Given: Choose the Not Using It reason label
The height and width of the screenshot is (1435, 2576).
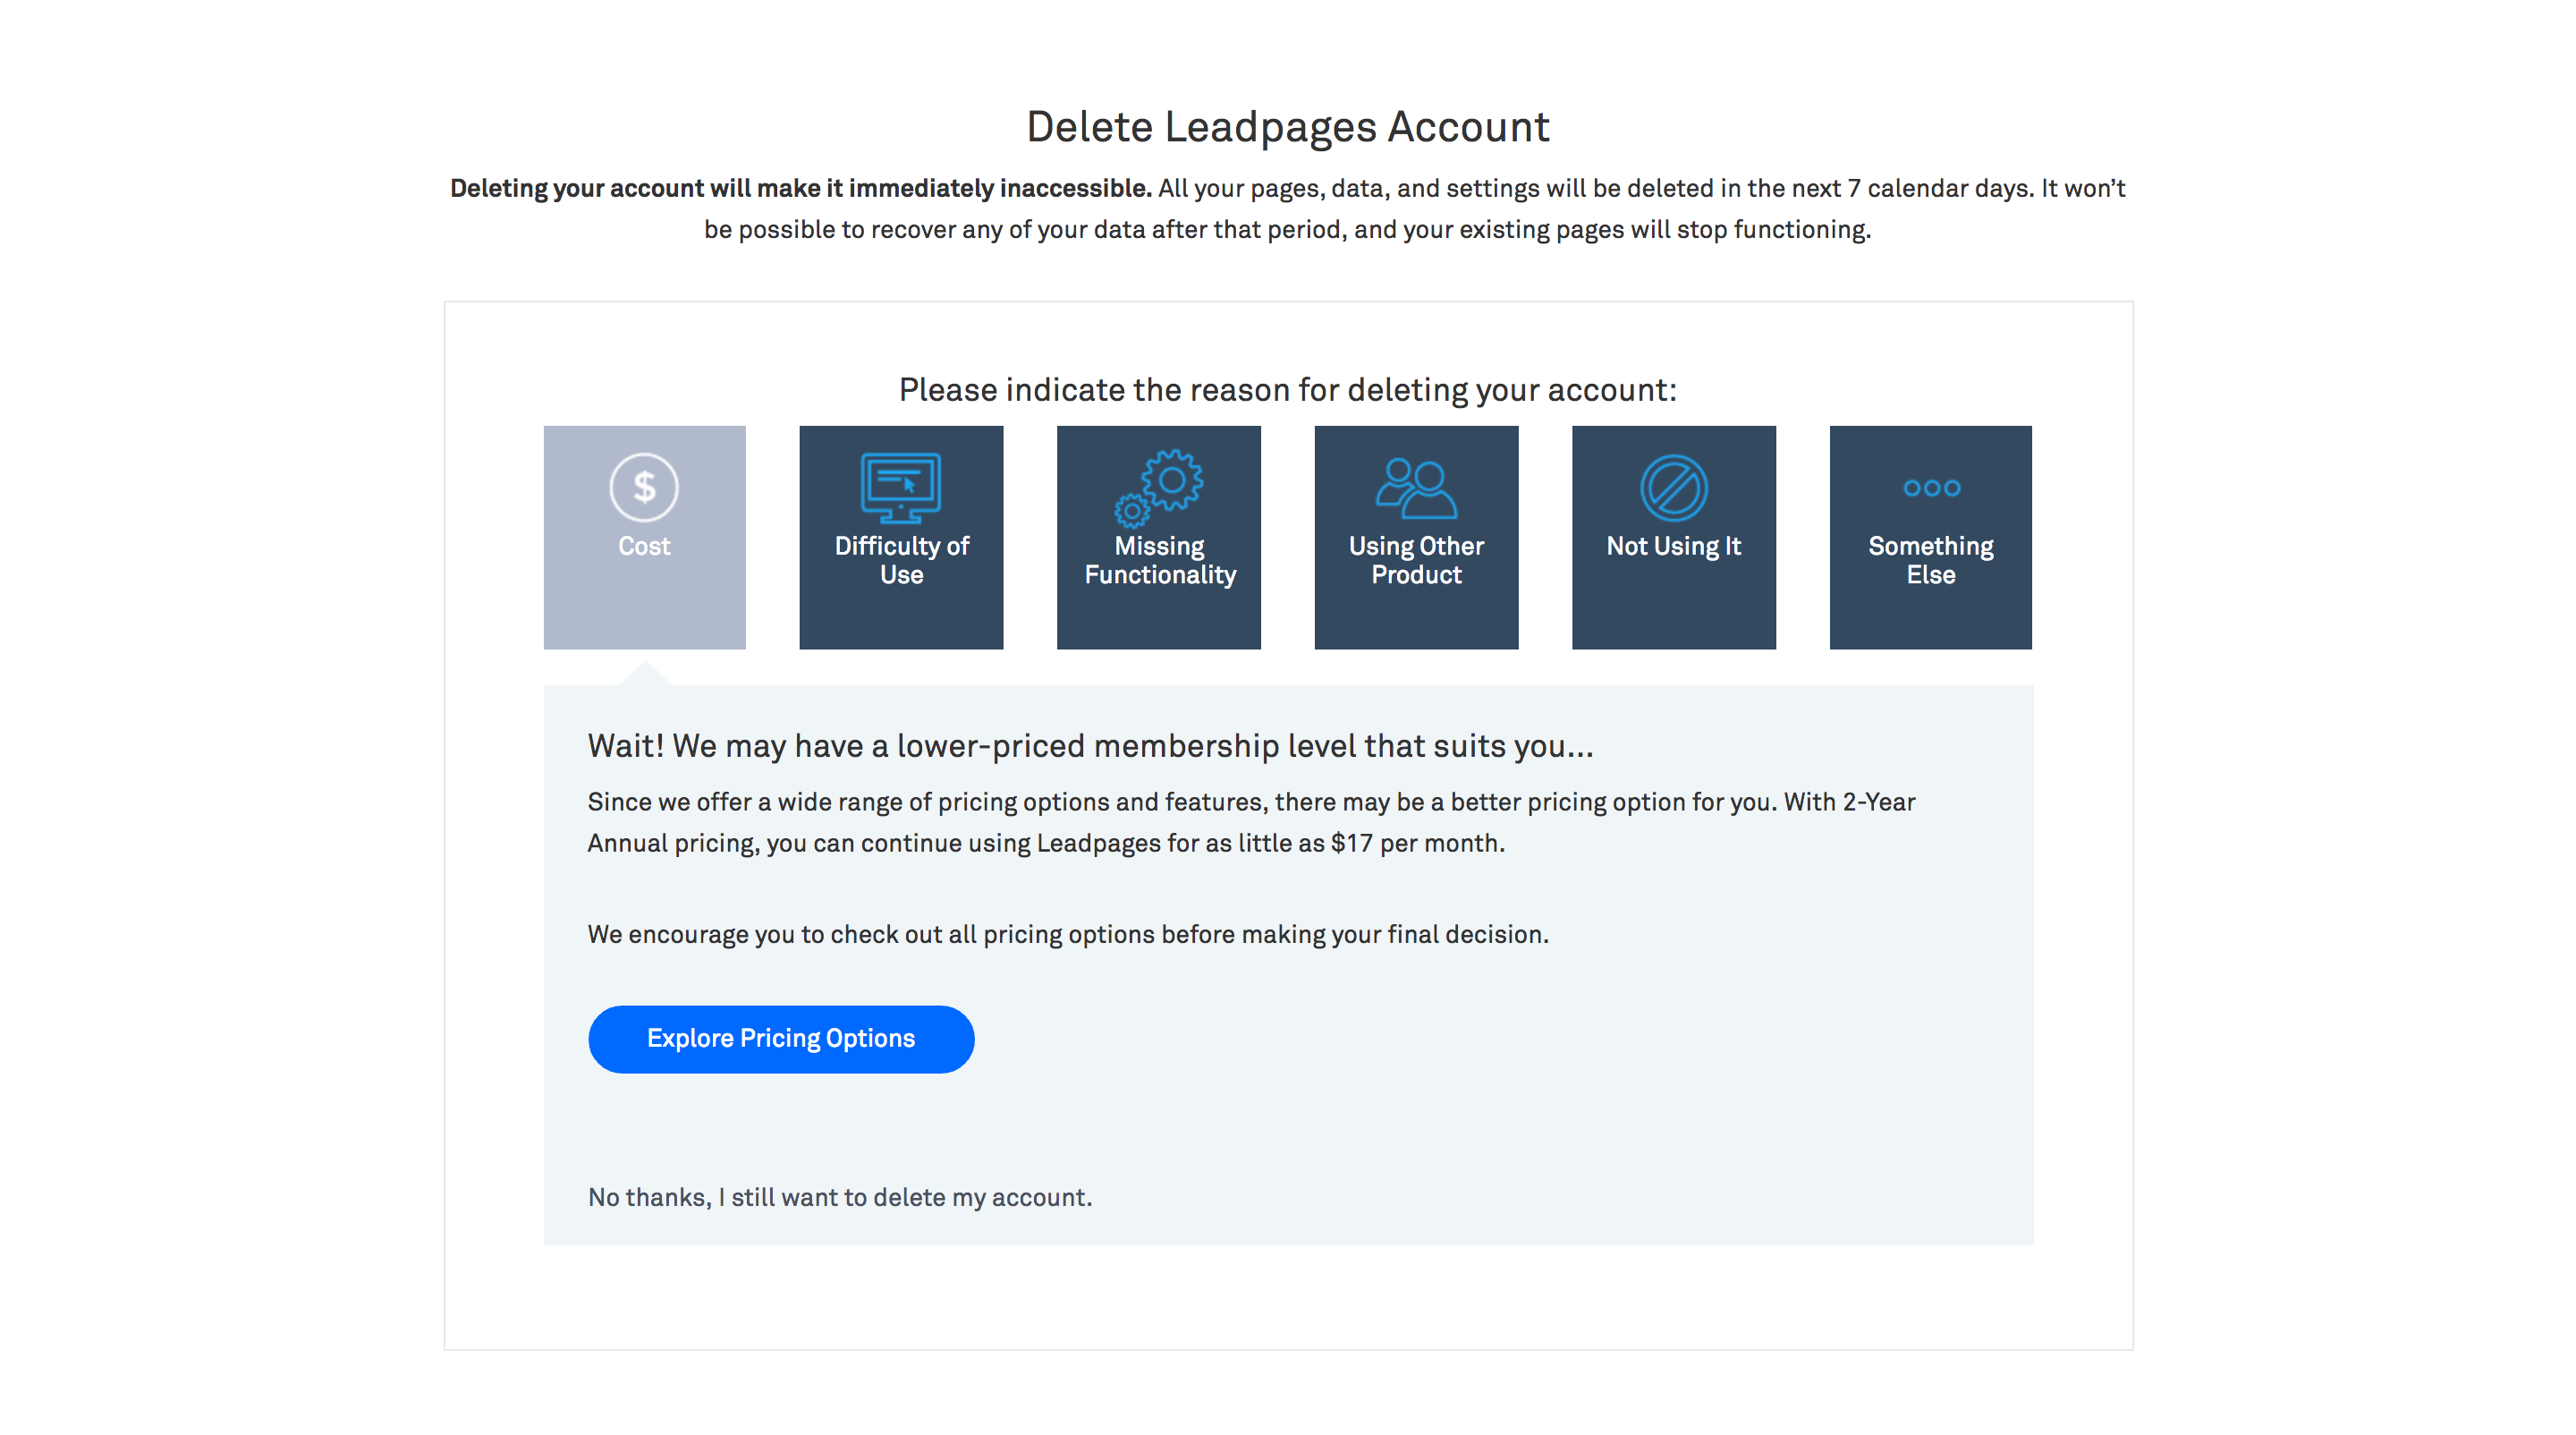Looking at the screenshot, I should point(1674,546).
